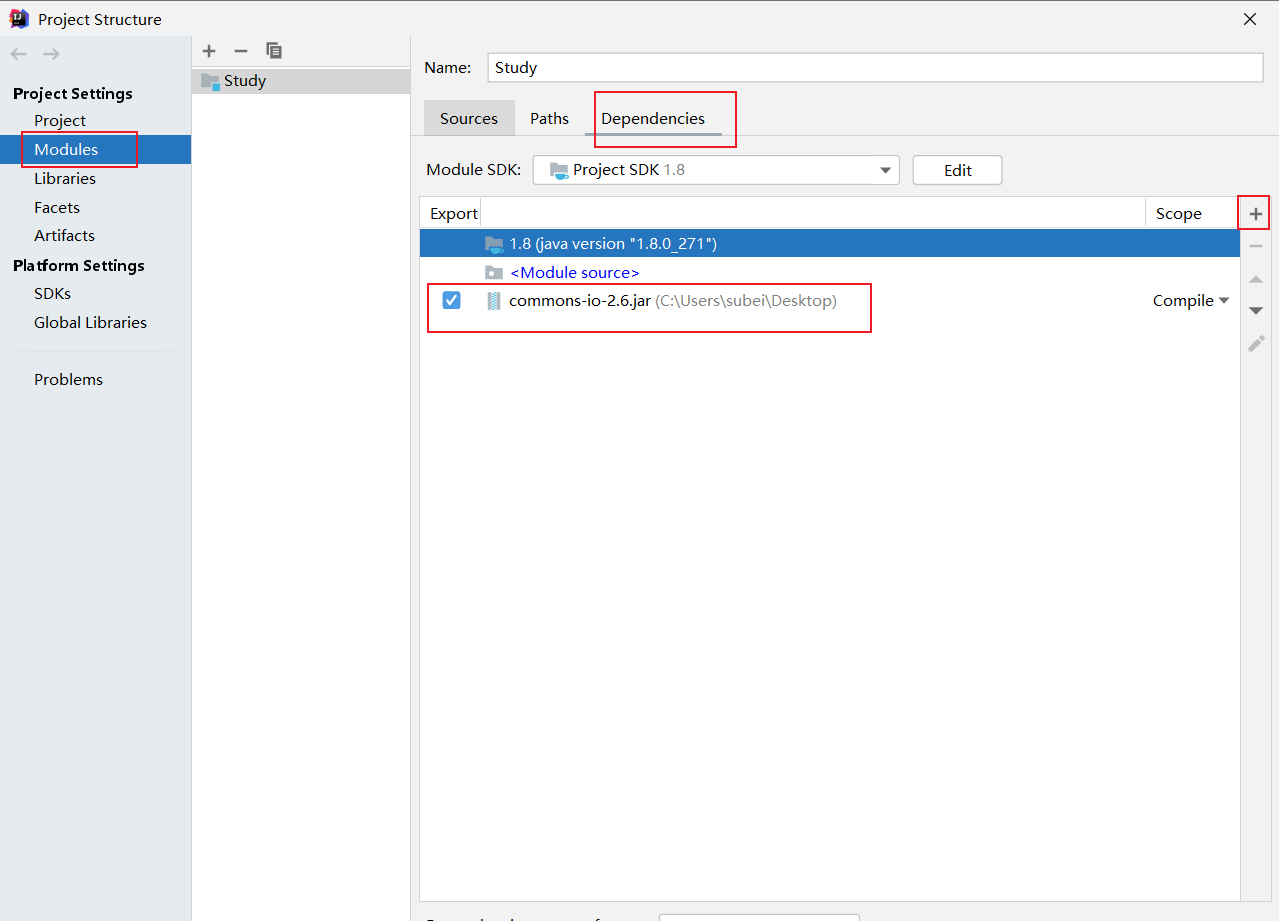Uncheck export checkbox for commons-io-2.6.jar
This screenshot has width=1279, height=921.
(451, 300)
